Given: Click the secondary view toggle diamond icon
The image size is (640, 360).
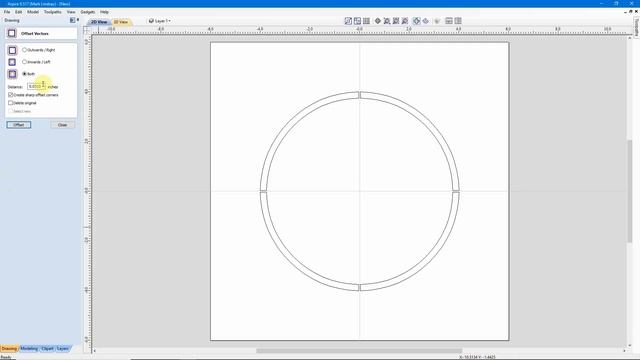Looking at the screenshot, I should point(426,21).
